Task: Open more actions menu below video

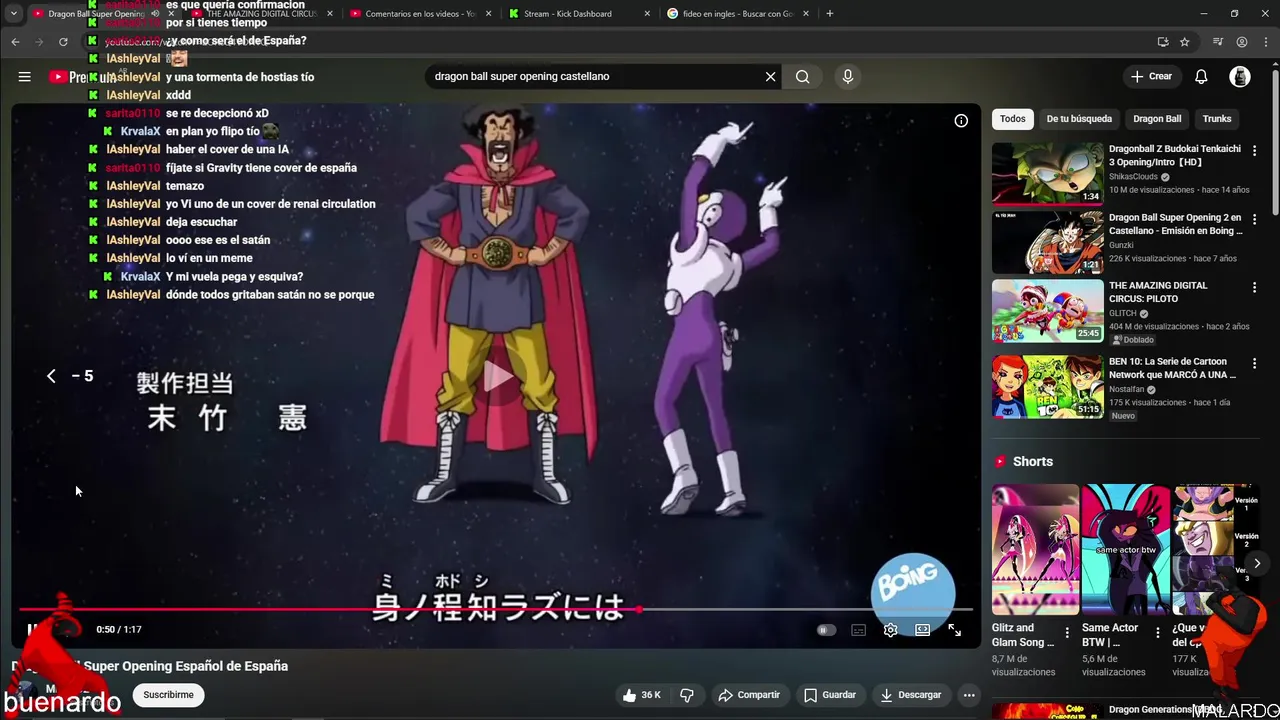Action: coord(969,695)
